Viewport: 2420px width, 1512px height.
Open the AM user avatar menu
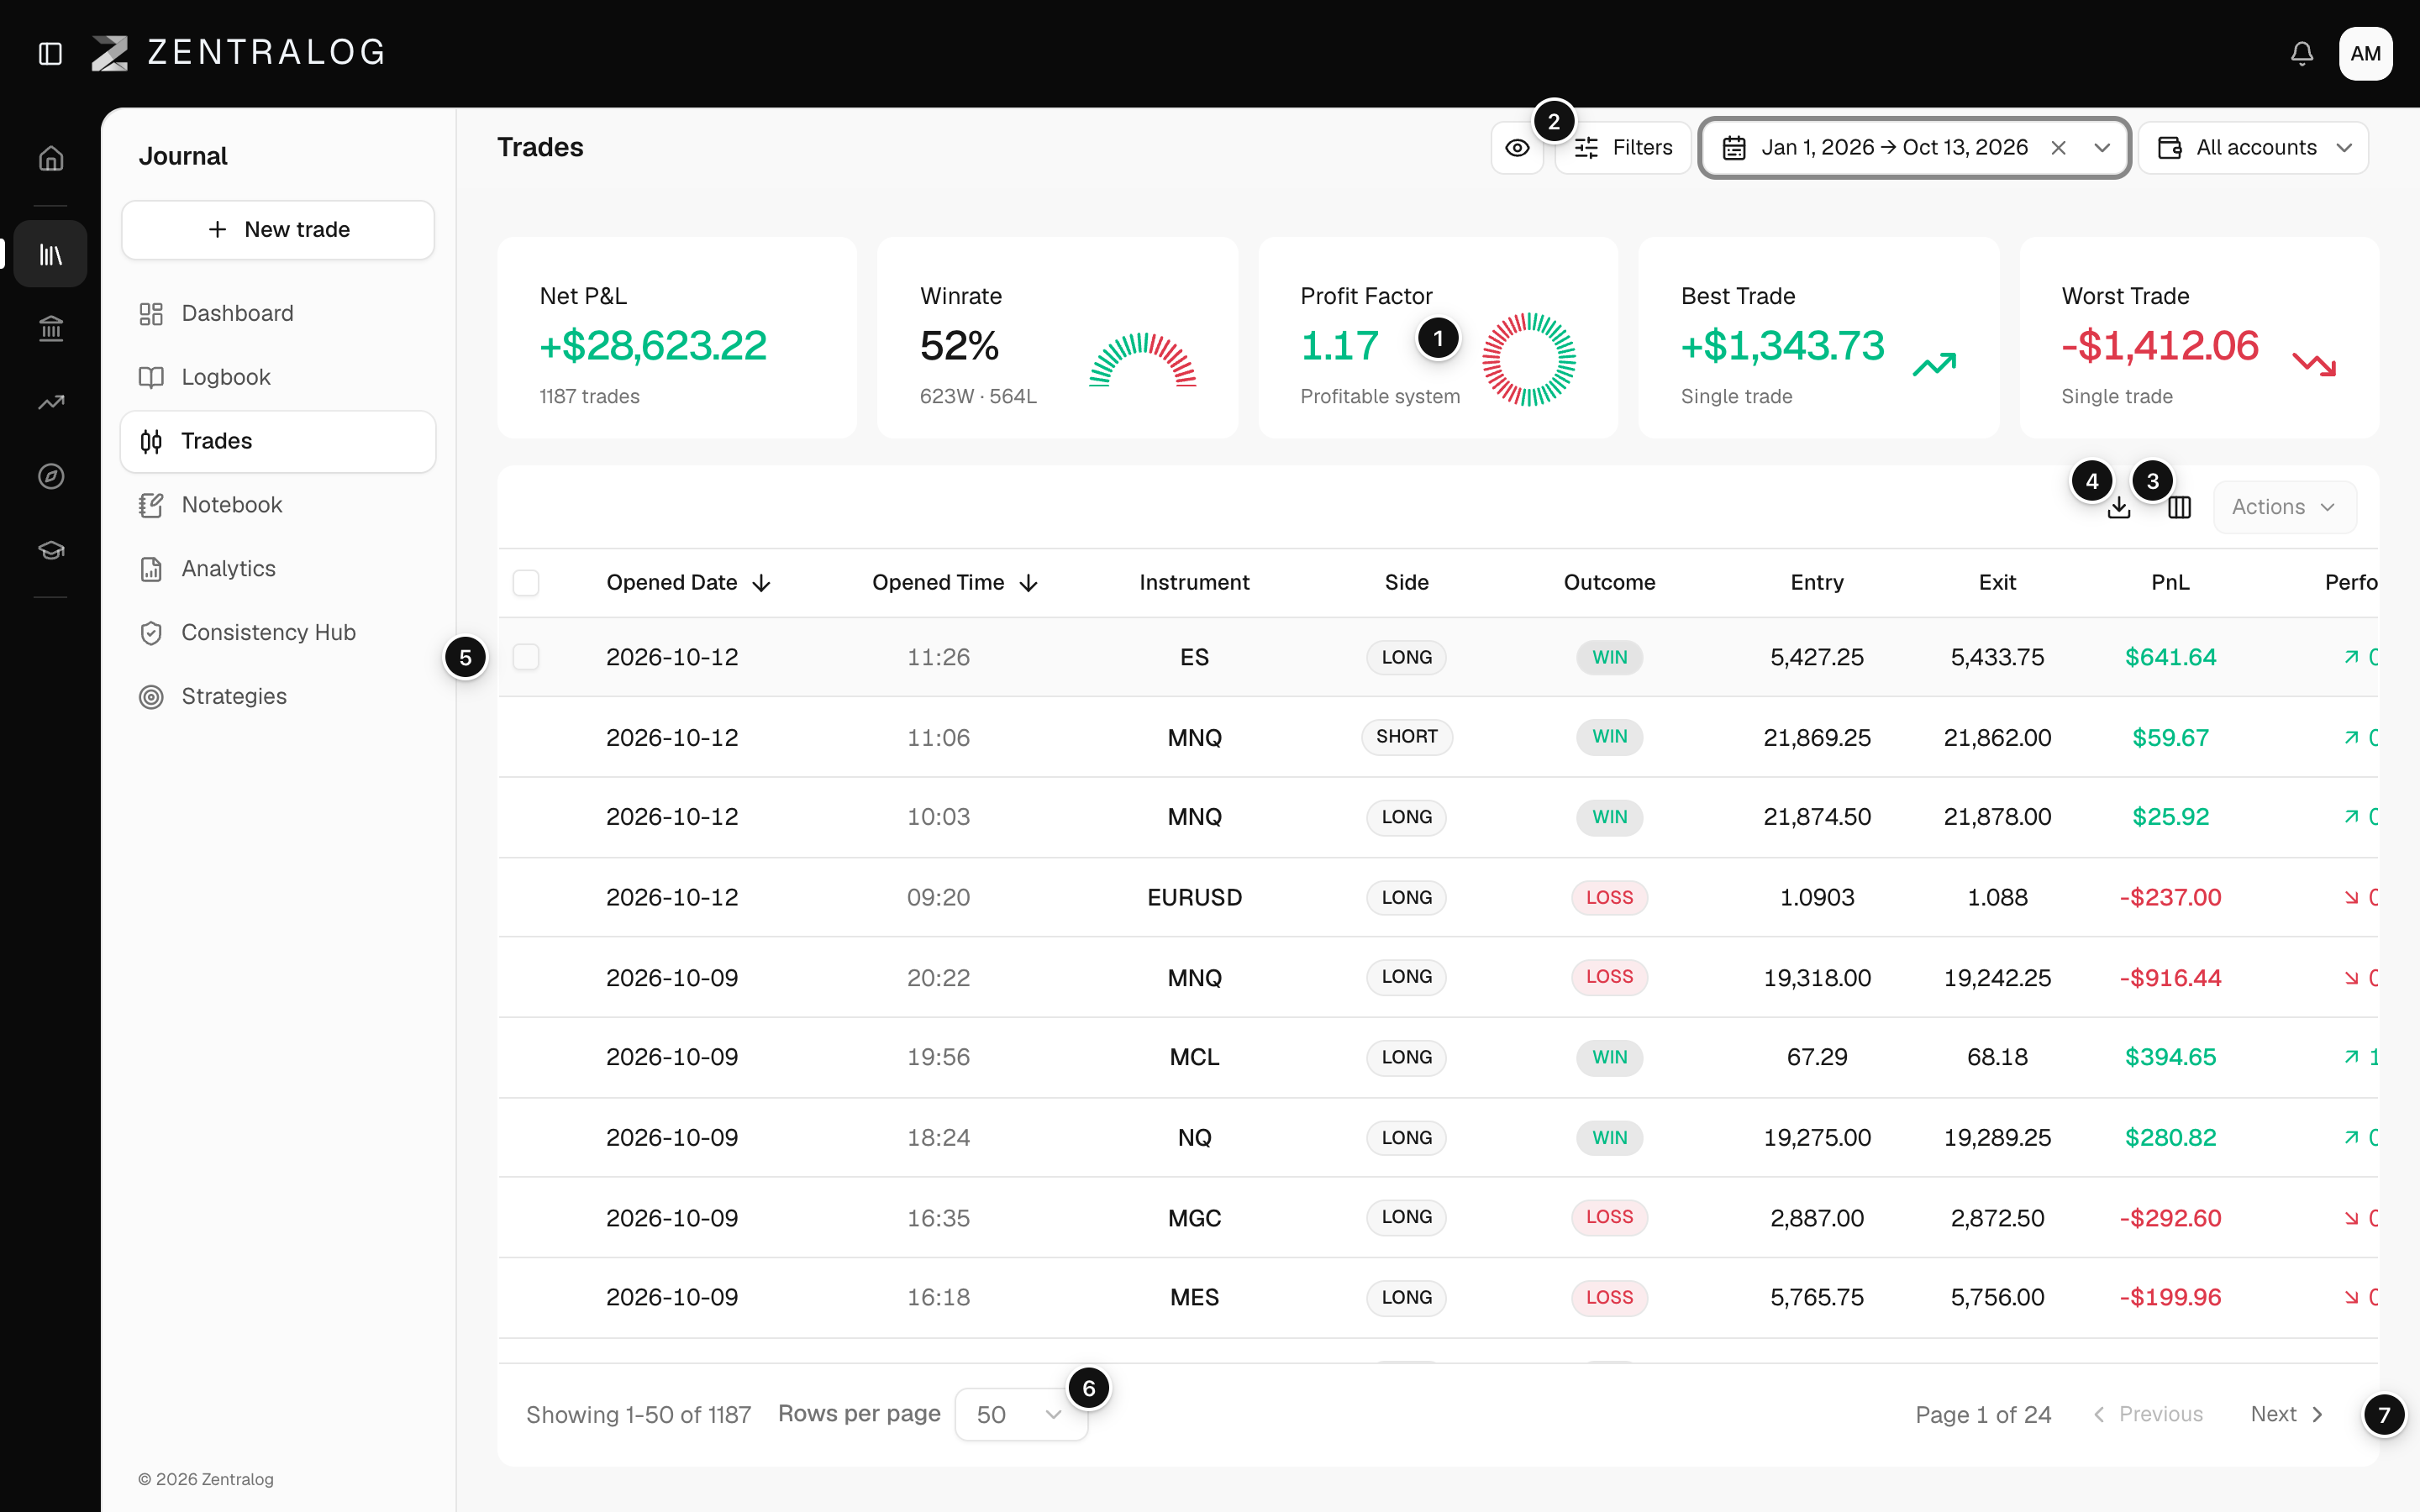[x=2365, y=53]
